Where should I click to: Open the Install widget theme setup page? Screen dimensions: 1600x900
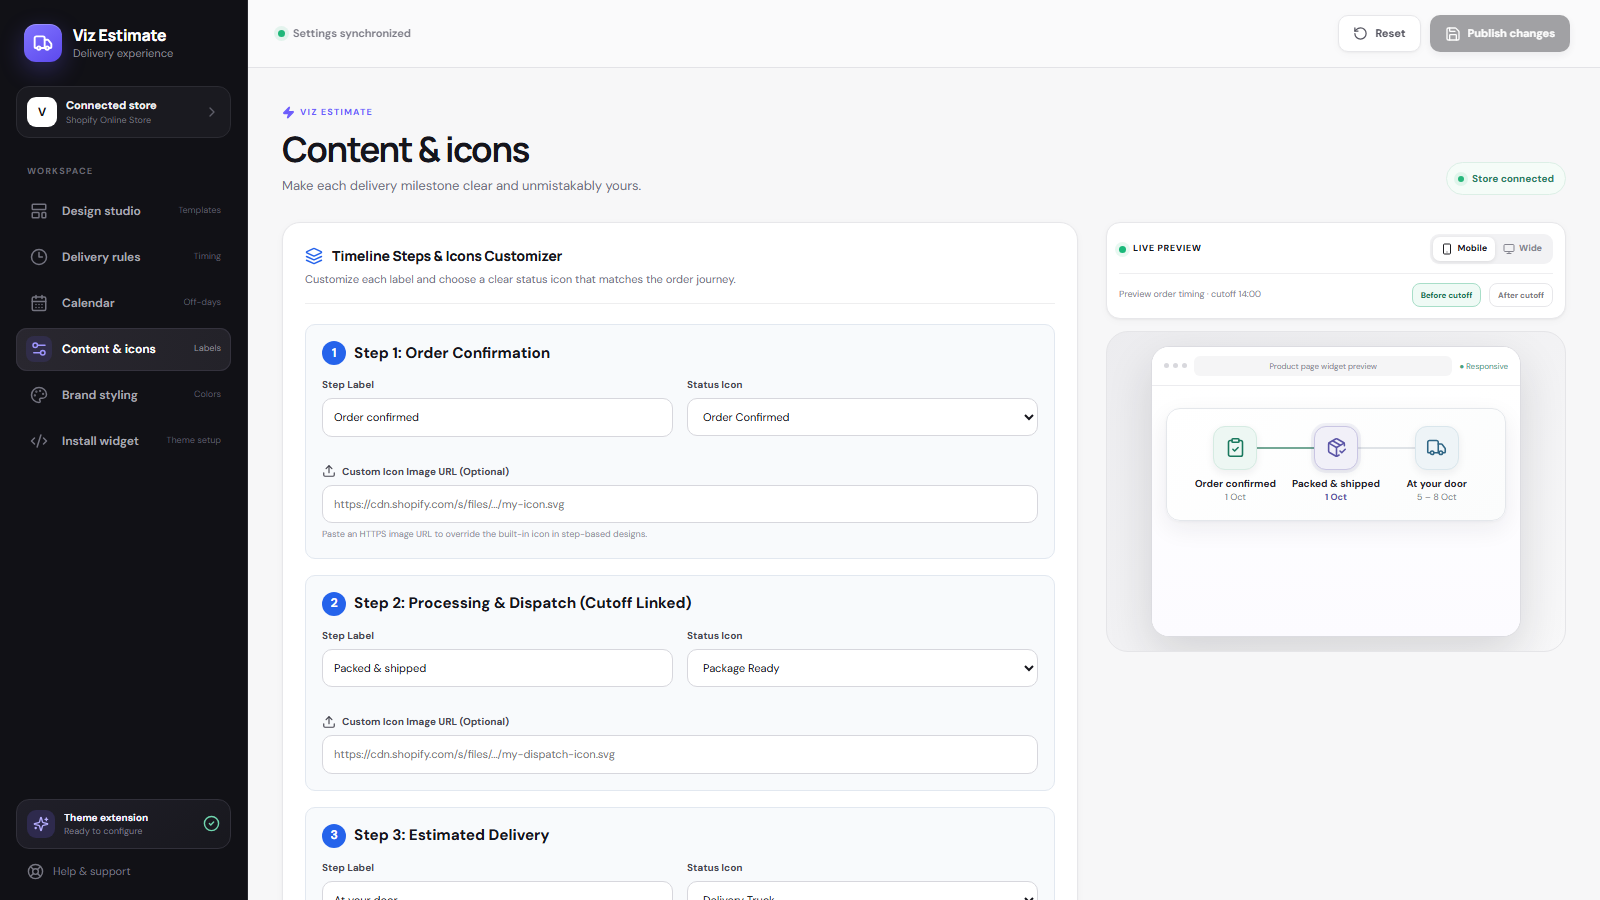[123, 441]
